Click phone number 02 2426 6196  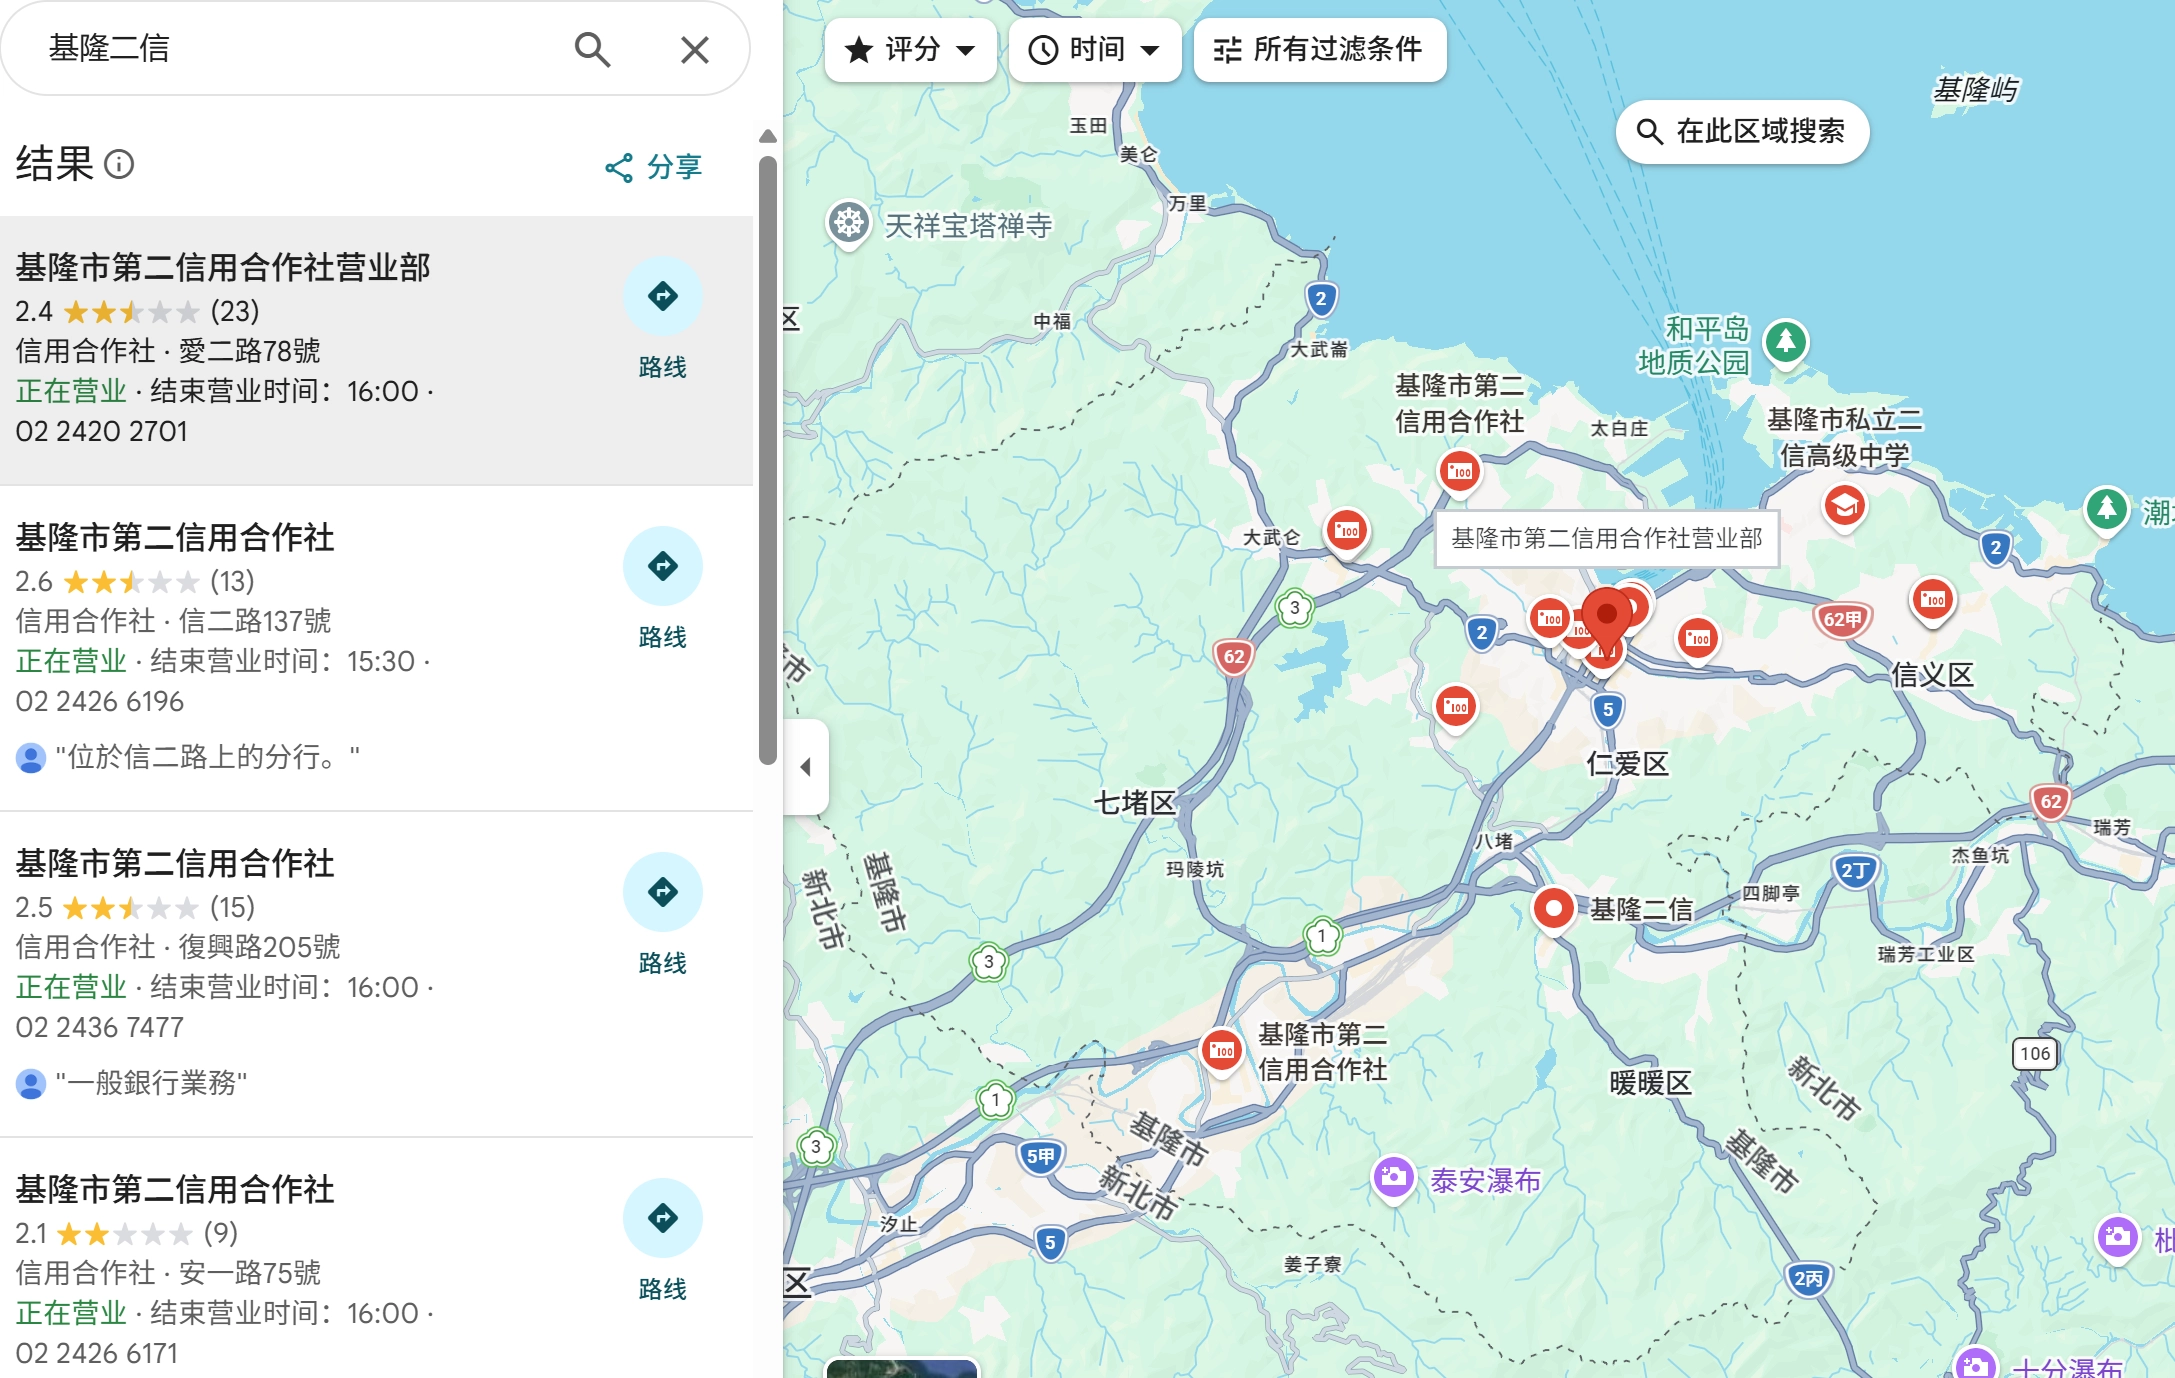[x=100, y=701]
